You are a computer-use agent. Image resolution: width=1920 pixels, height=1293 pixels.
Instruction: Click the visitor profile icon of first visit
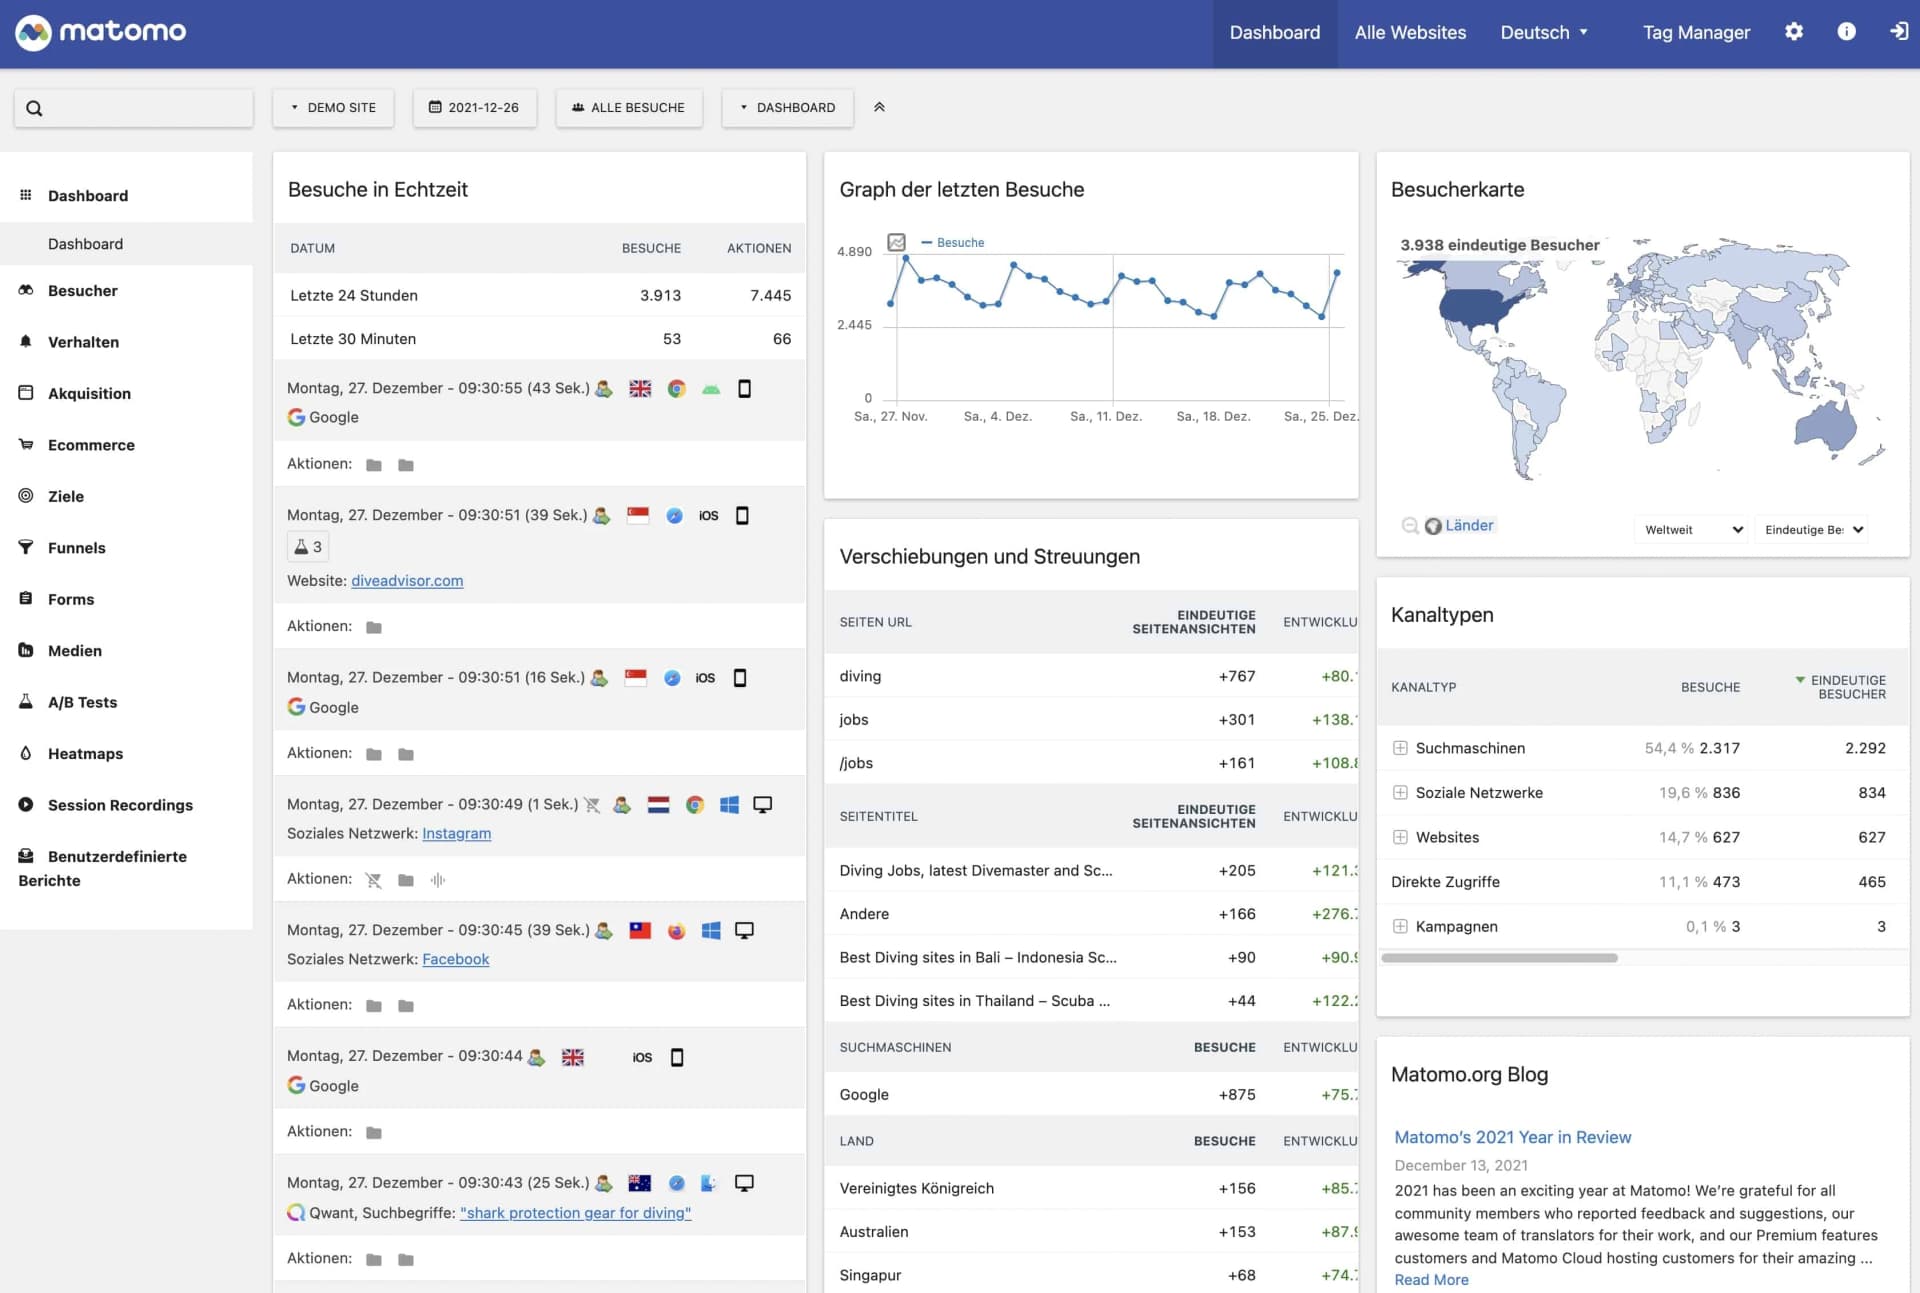pos(604,389)
